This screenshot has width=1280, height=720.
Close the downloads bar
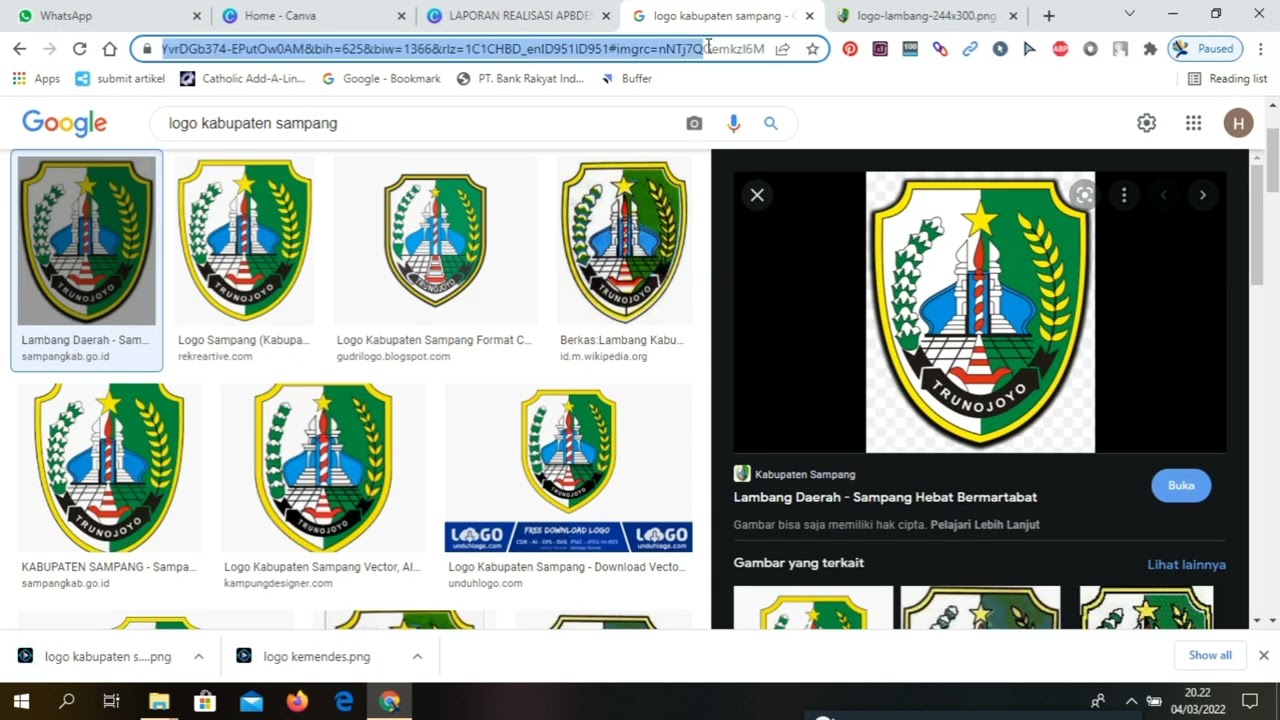click(x=1263, y=655)
